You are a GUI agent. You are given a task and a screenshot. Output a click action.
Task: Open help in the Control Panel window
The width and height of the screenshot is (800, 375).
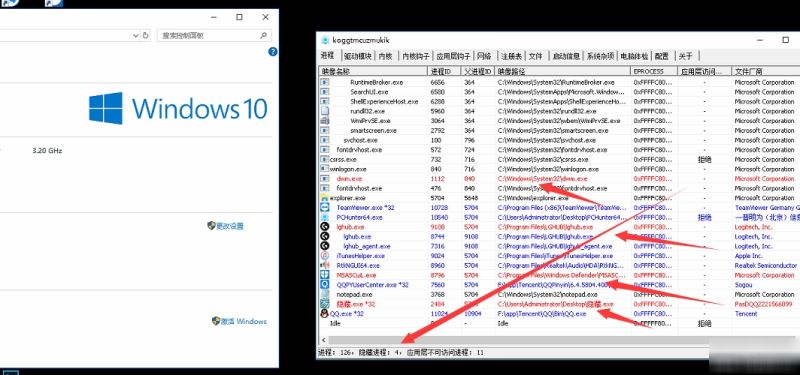pyautogui.click(x=273, y=52)
